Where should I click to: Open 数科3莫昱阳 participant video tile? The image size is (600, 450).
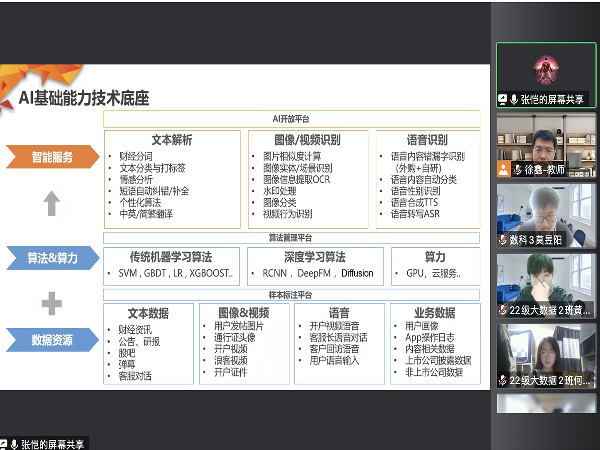pos(540,212)
